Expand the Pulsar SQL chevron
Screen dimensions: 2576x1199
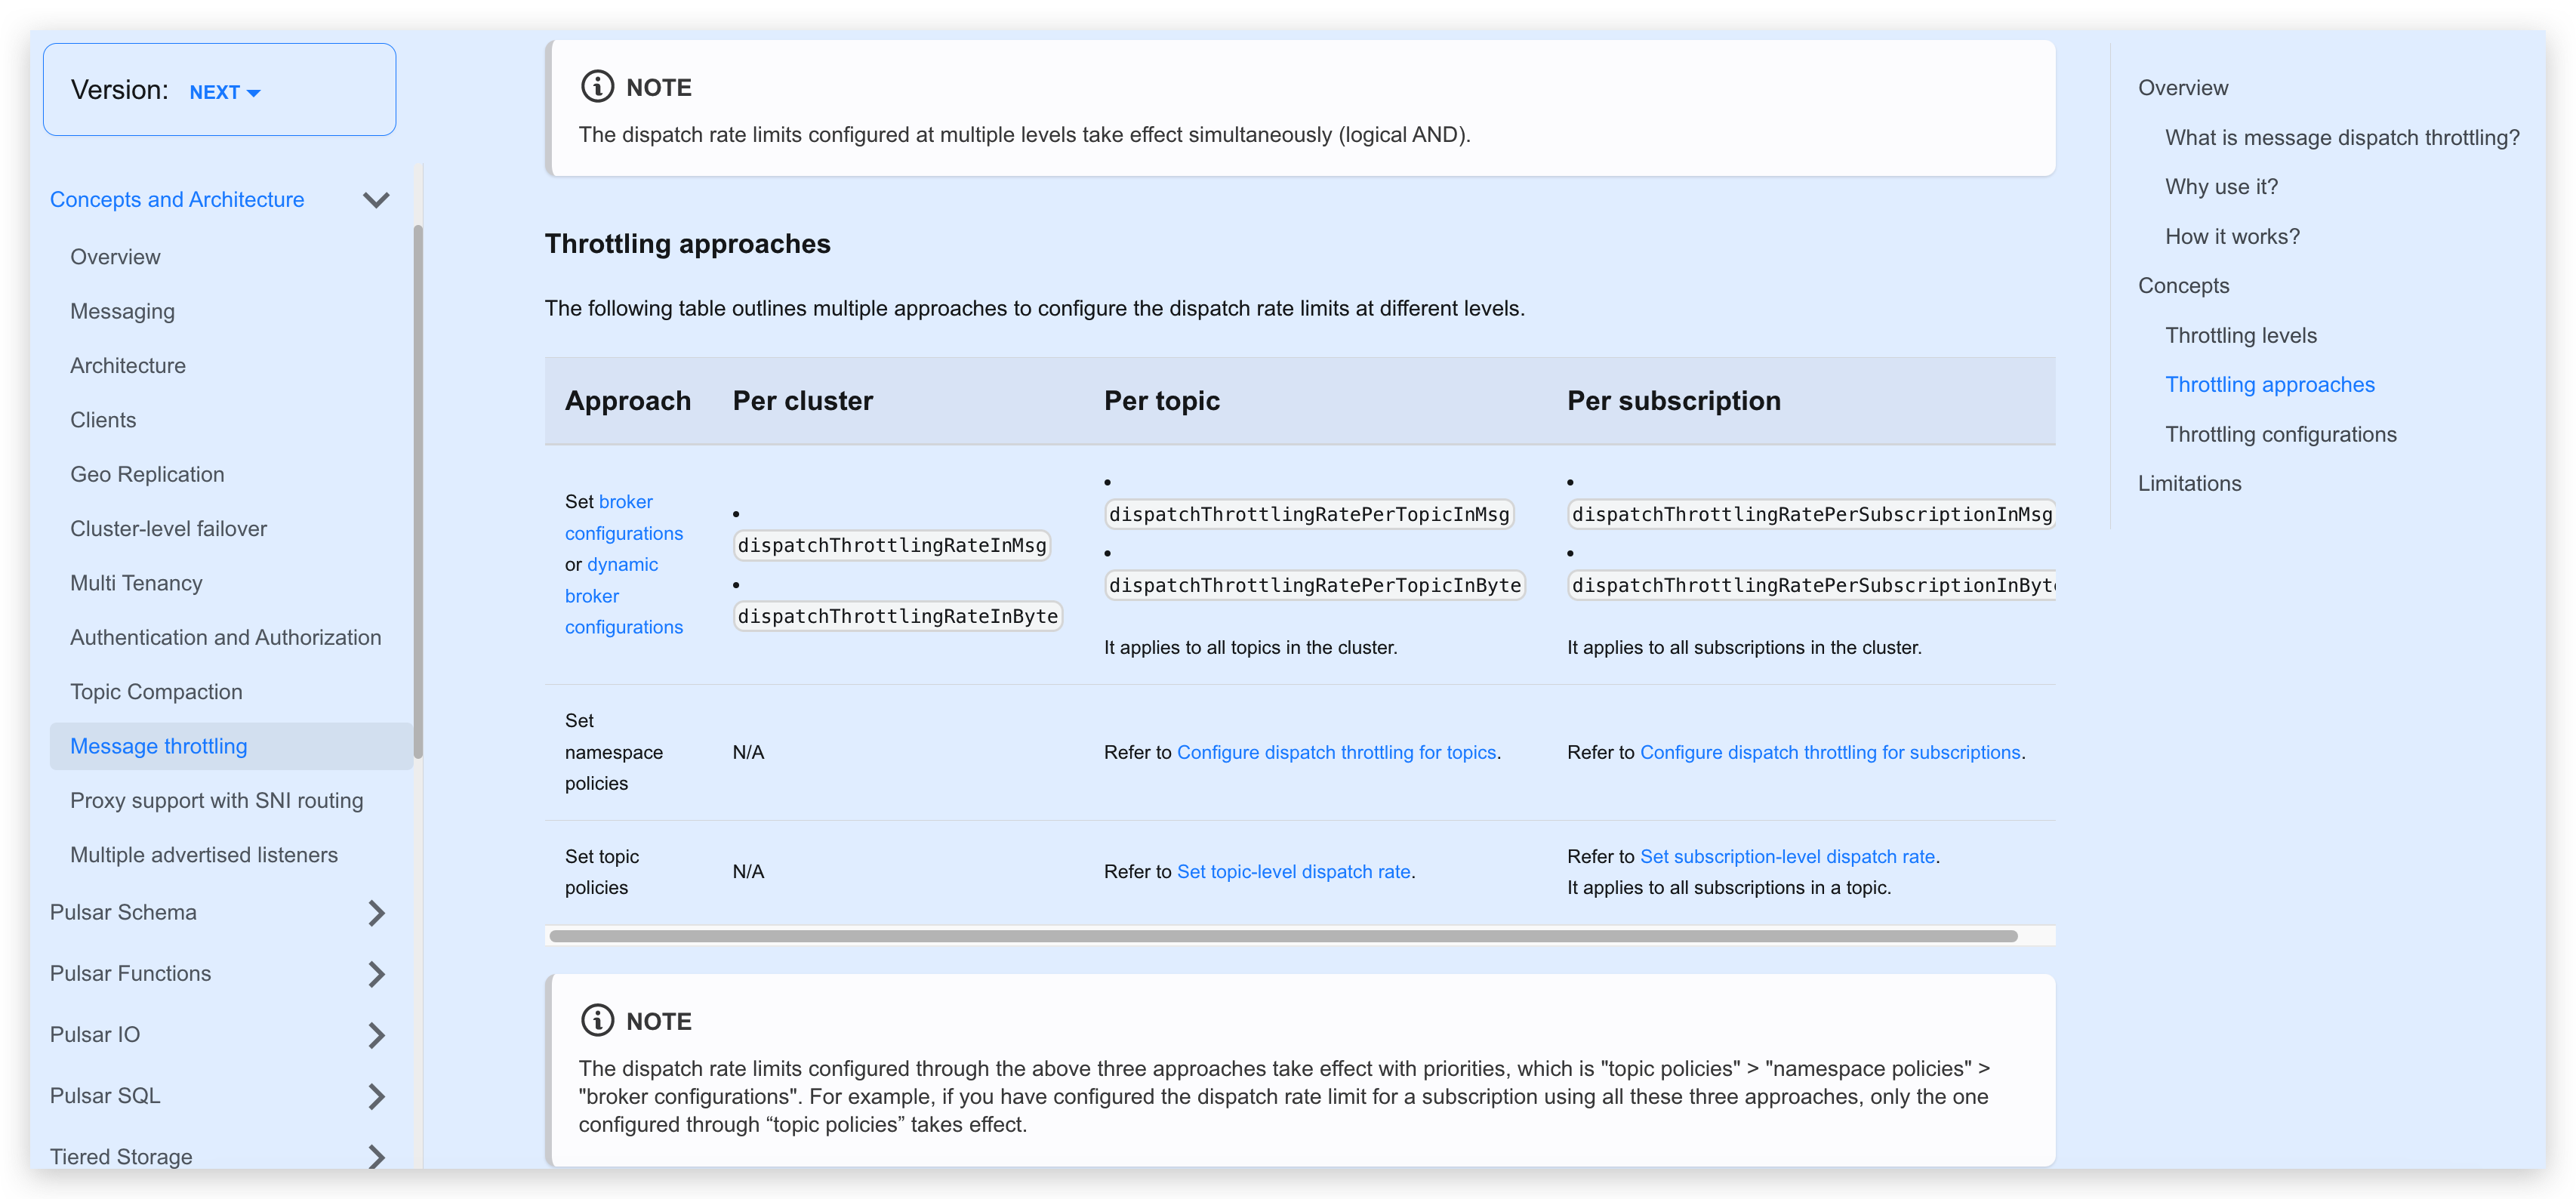coord(376,1096)
